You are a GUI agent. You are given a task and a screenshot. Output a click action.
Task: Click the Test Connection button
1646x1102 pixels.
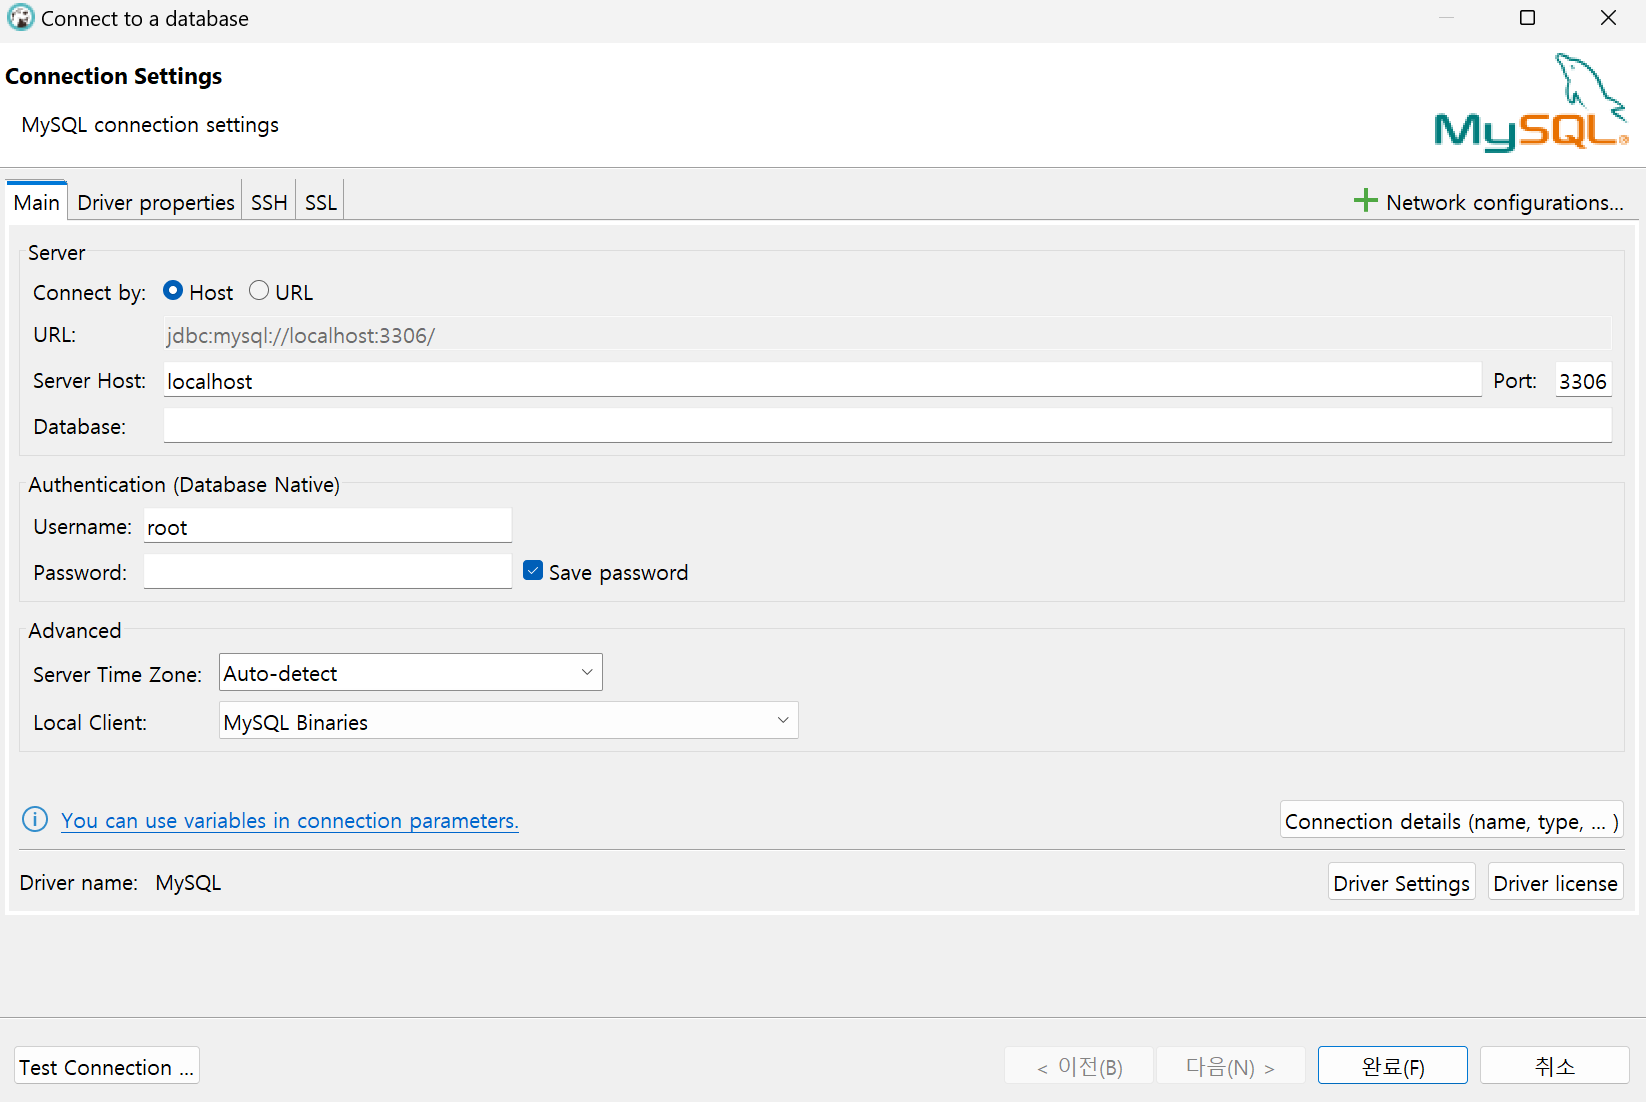(x=105, y=1065)
